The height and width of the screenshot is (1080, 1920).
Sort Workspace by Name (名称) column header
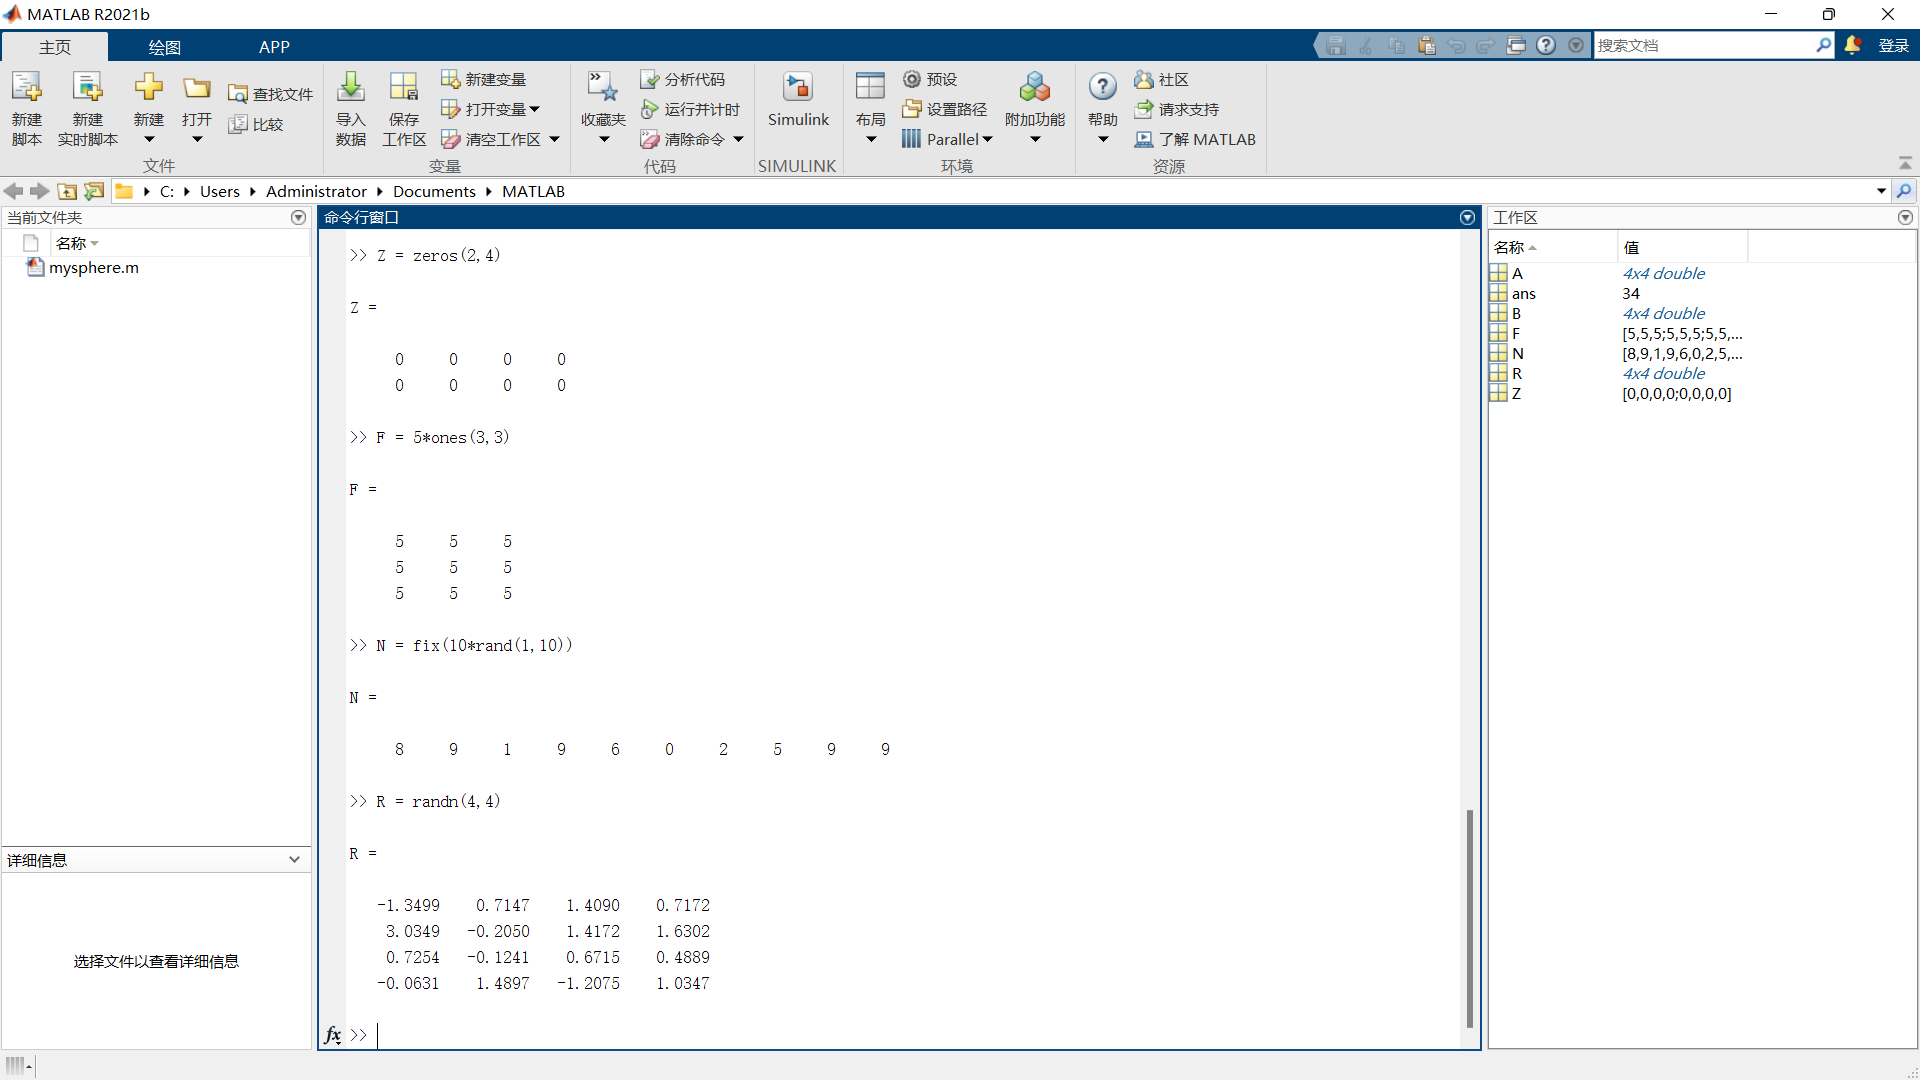[1552, 247]
